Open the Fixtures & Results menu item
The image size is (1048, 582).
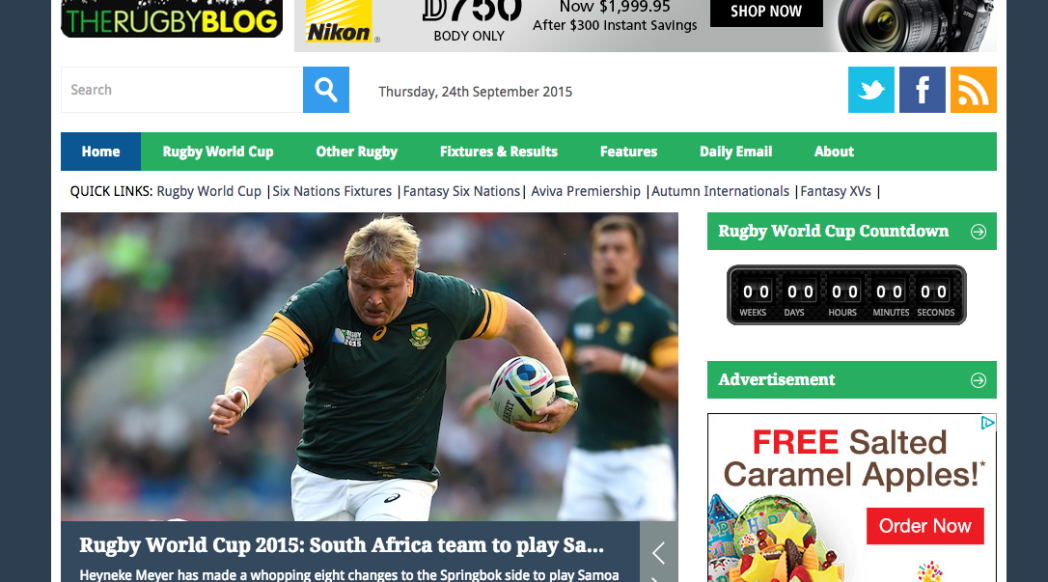(499, 152)
